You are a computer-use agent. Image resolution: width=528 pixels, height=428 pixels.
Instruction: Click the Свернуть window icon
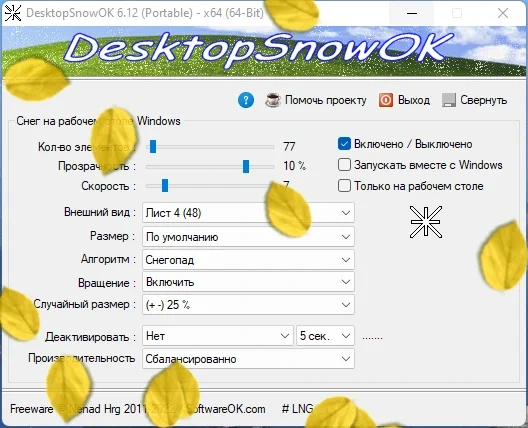click(449, 100)
